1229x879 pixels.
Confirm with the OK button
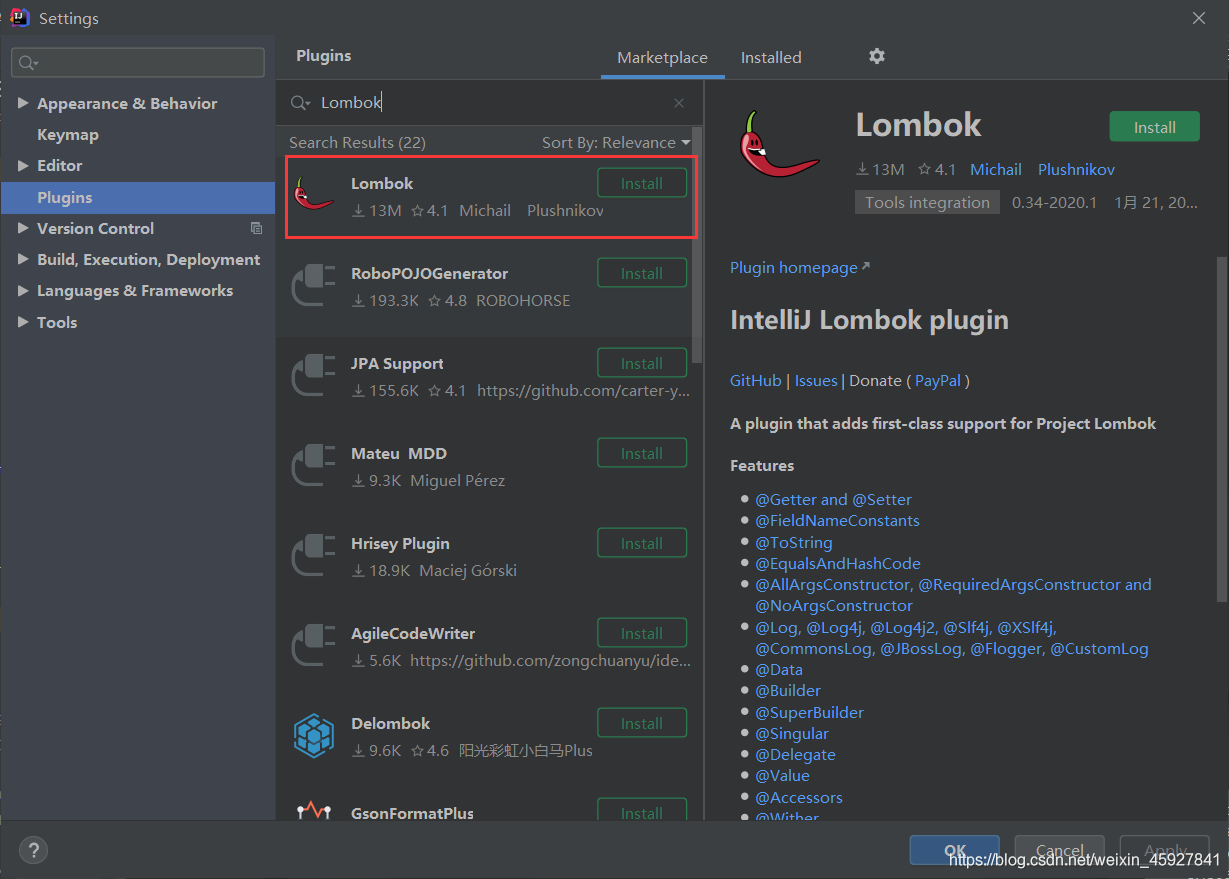(954, 850)
